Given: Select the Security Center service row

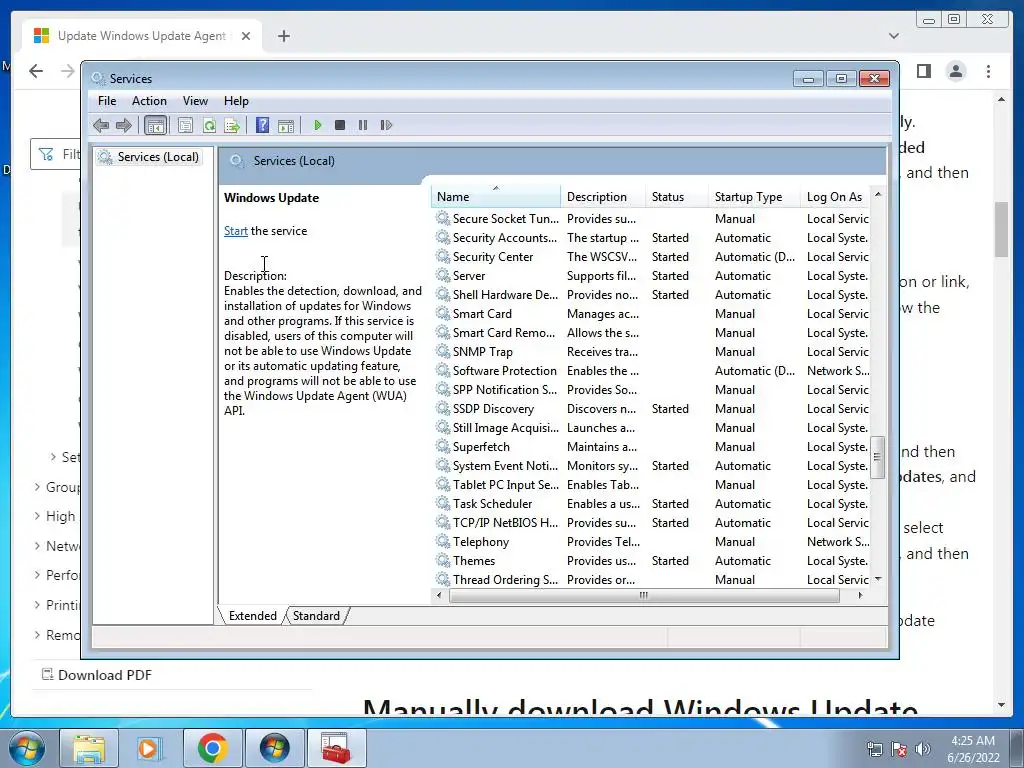Looking at the screenshot, I should (651, 257).
